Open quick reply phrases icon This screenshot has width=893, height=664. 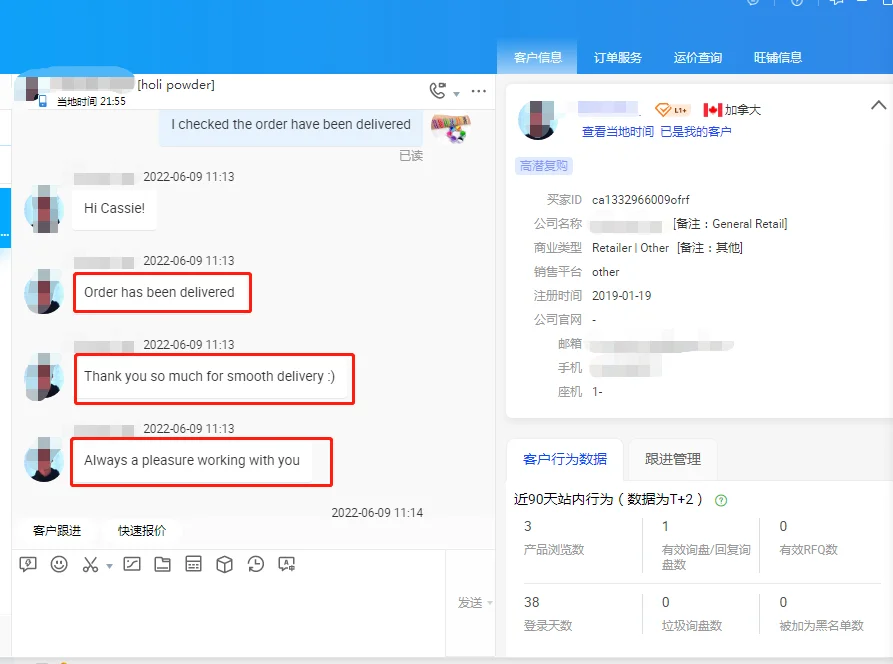tap(28, 564)
